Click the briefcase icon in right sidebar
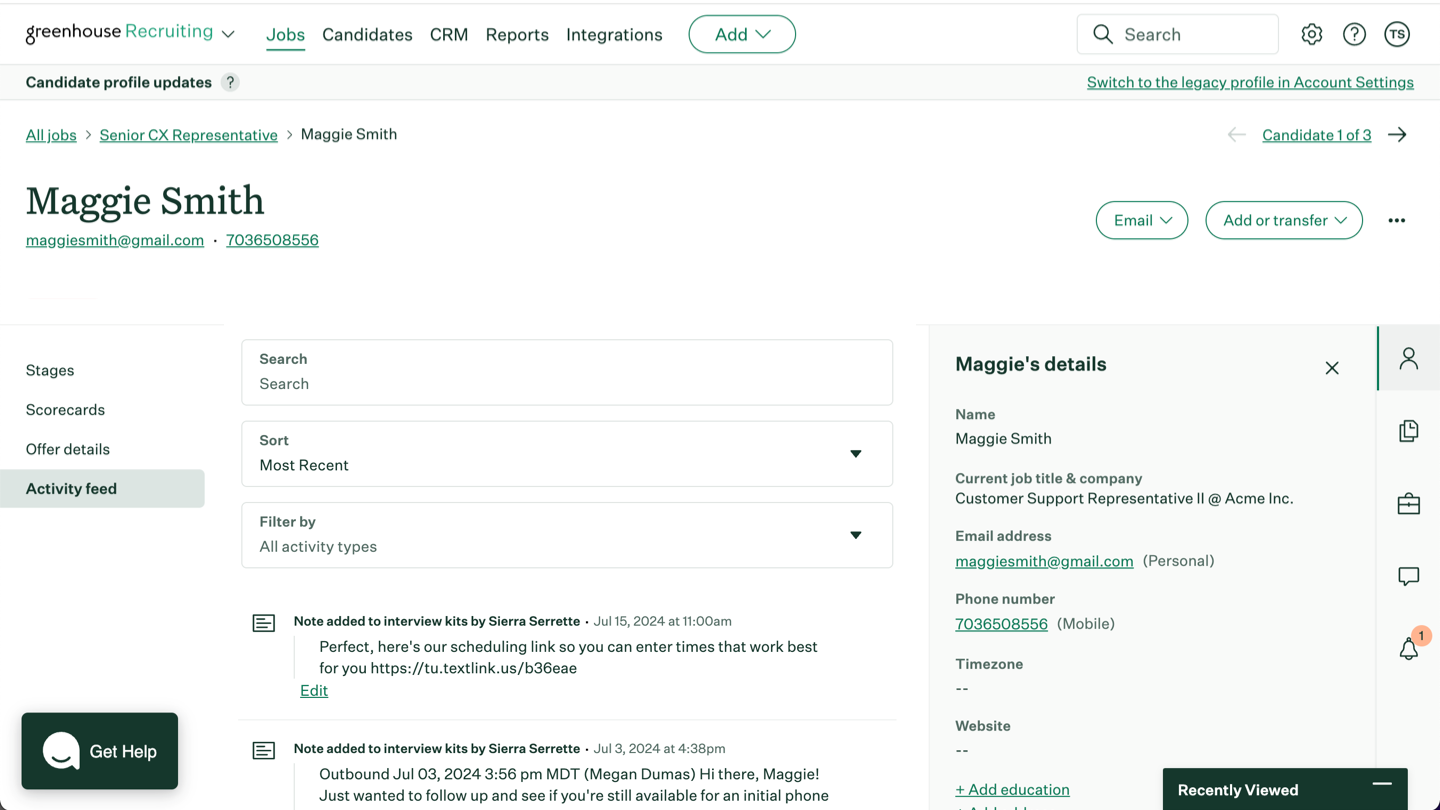This screenshot has width=1440, height=810. point(1408,504)
